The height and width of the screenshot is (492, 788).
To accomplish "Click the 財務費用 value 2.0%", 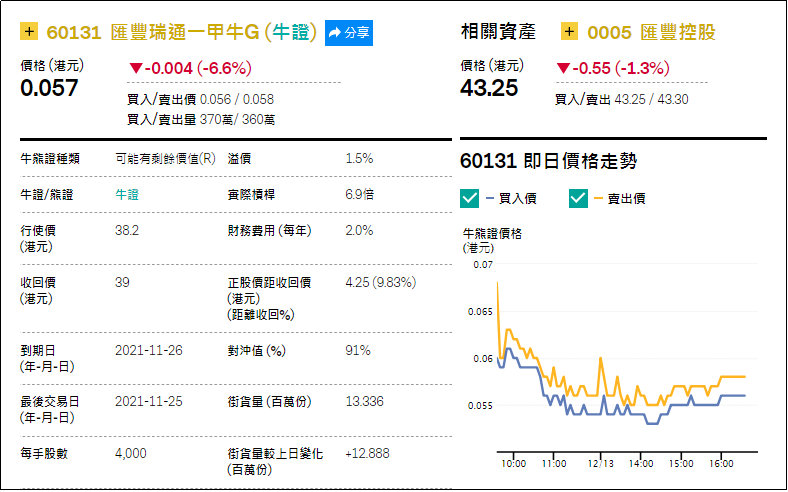I will click(x=359, y=231).
